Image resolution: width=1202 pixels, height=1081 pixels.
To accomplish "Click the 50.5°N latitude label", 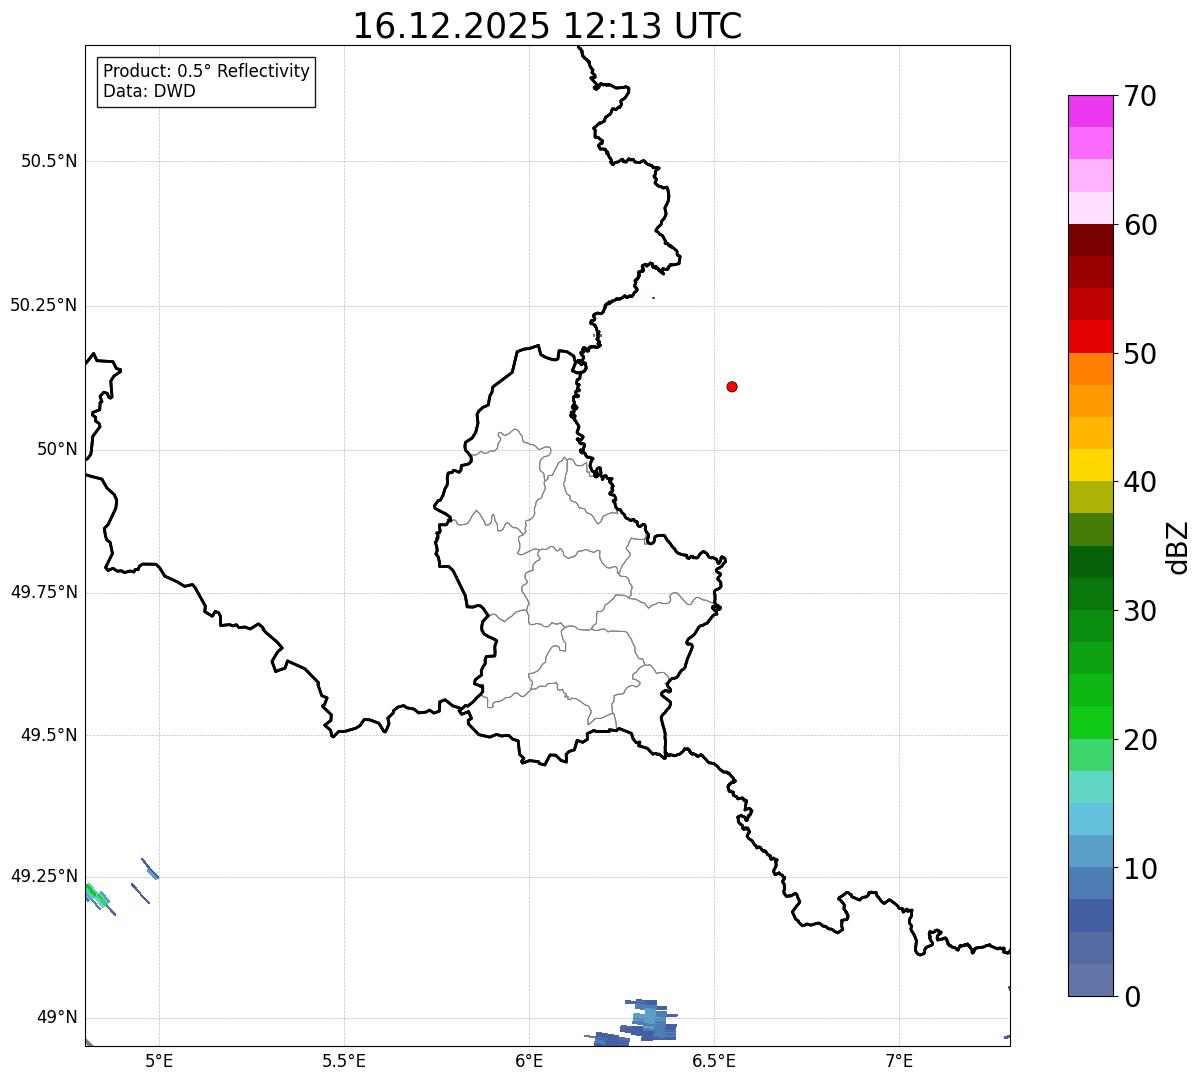I will pyautogui.click(x=49, y=161).
